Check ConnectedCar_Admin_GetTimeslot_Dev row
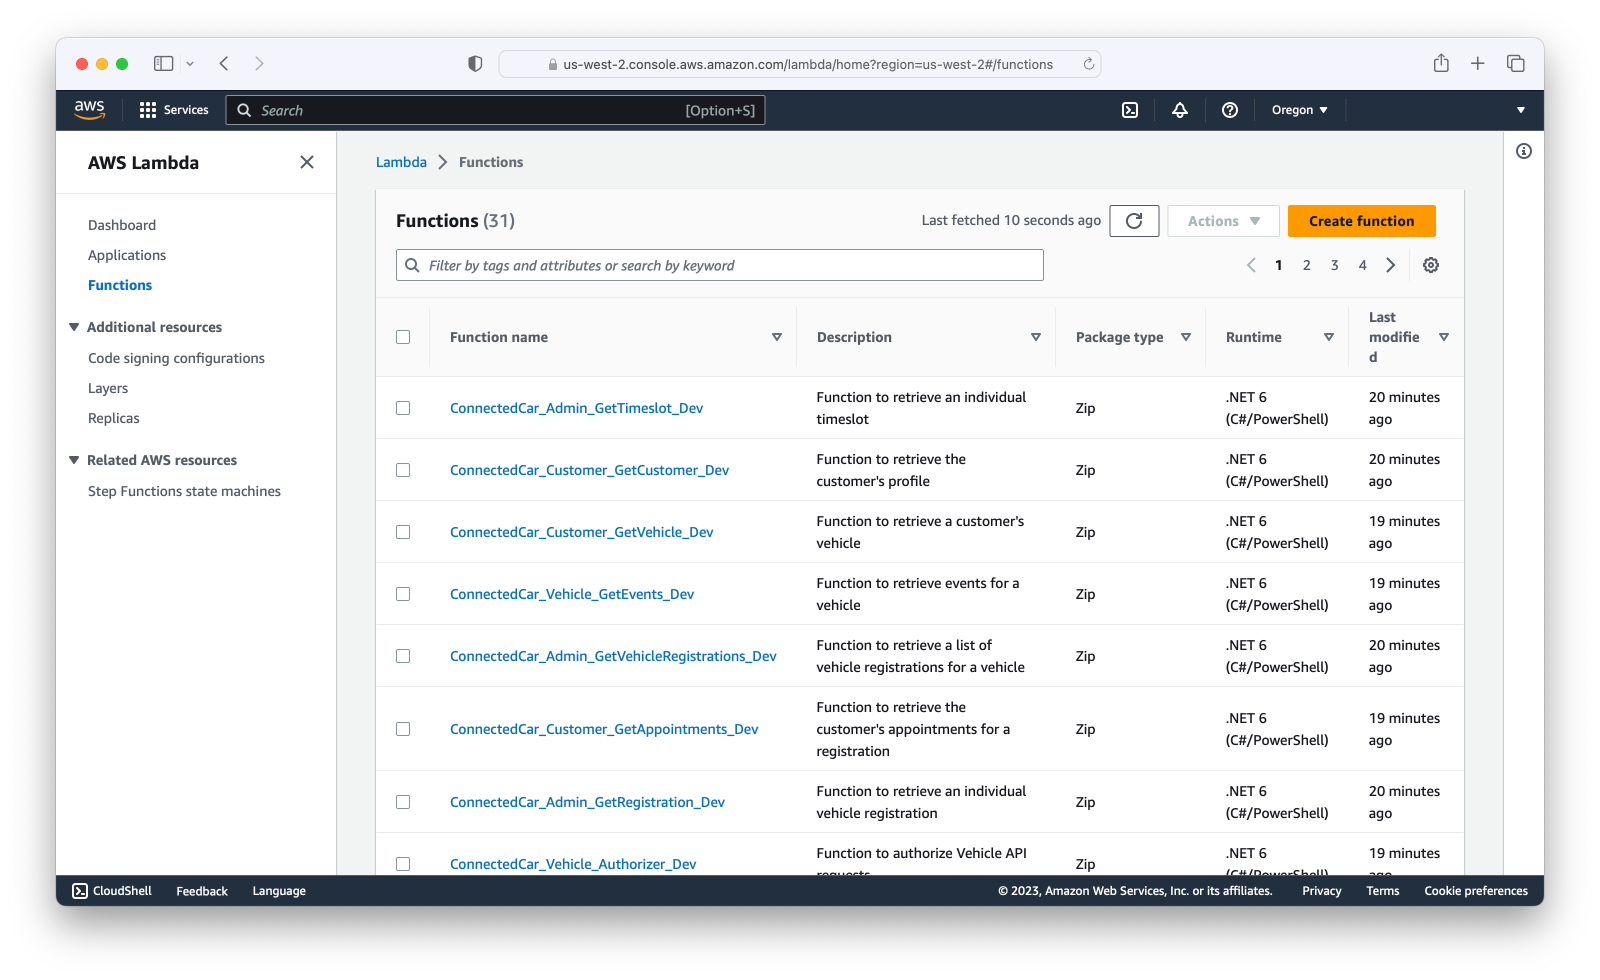This screenshot has height=980, width=1600. pyautogui.click(x=403, y=408)
